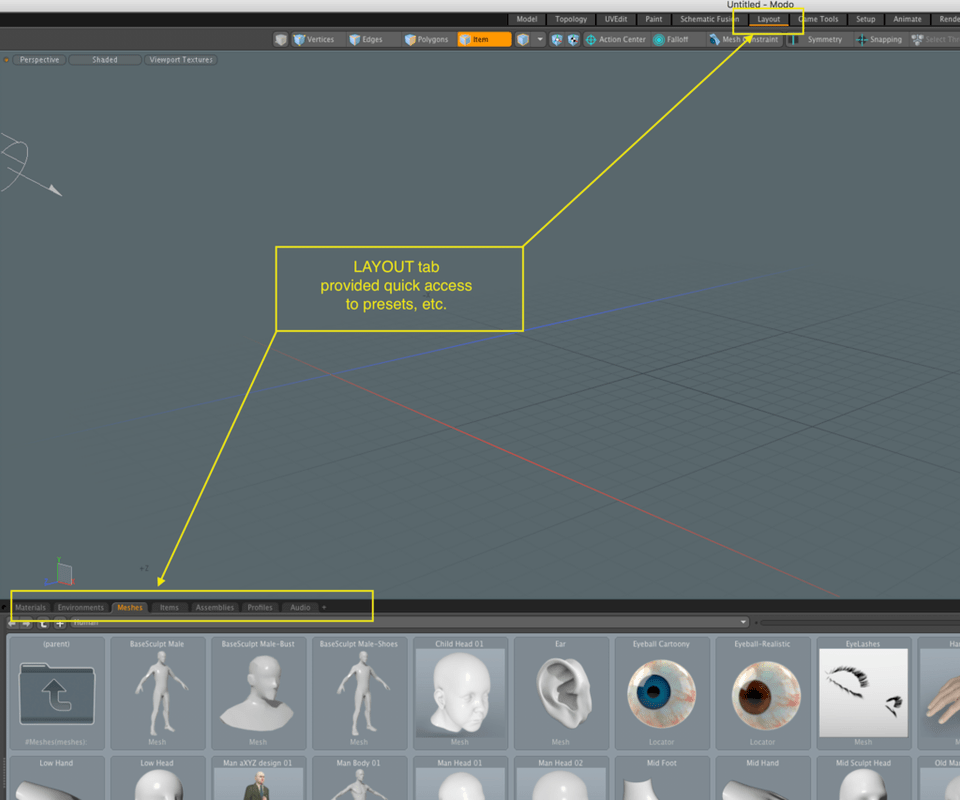960x800 pixels.
Task: Select the Man aXYZ design 01 preset
Action: click(x=258, y=777)
